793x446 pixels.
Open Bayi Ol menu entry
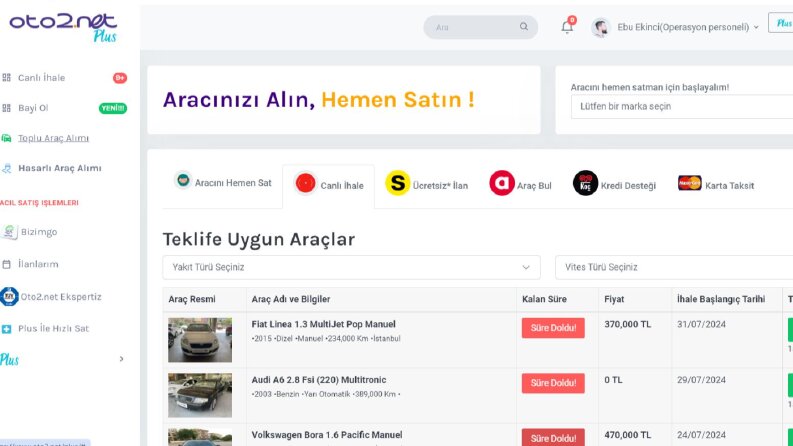[33, 108]
